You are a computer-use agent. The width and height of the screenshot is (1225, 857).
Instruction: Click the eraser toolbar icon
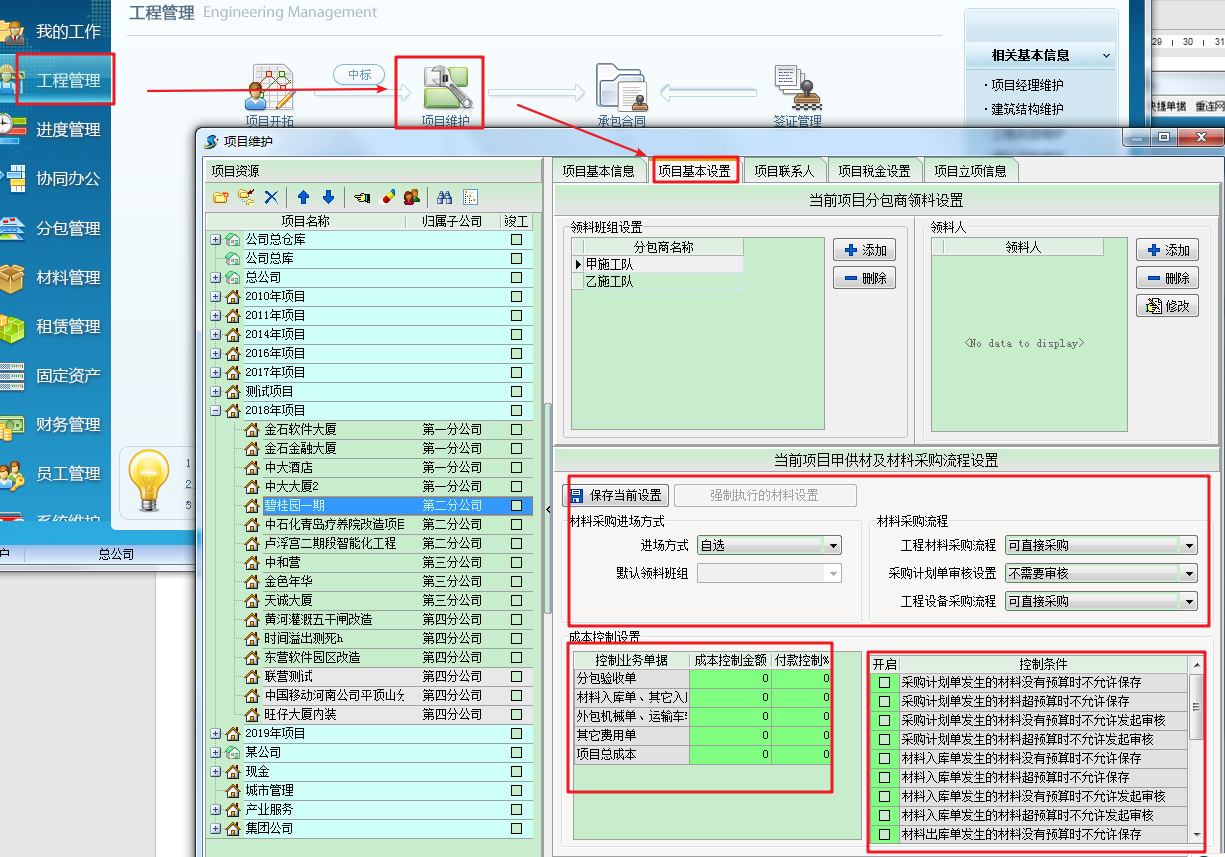pos(388,197)
